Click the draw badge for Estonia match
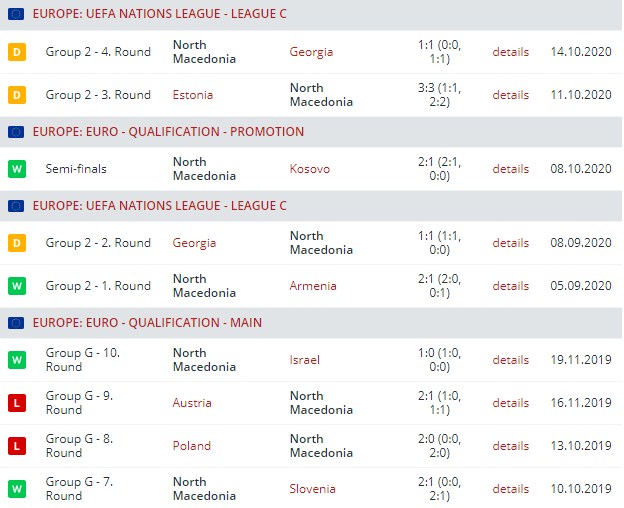Image resolution: width=624 pixels, height=508 pixels. pos(16,95)
